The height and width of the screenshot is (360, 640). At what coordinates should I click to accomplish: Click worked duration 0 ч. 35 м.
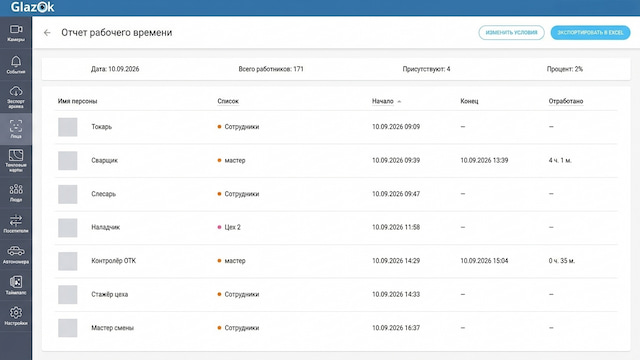click(562, 261)
